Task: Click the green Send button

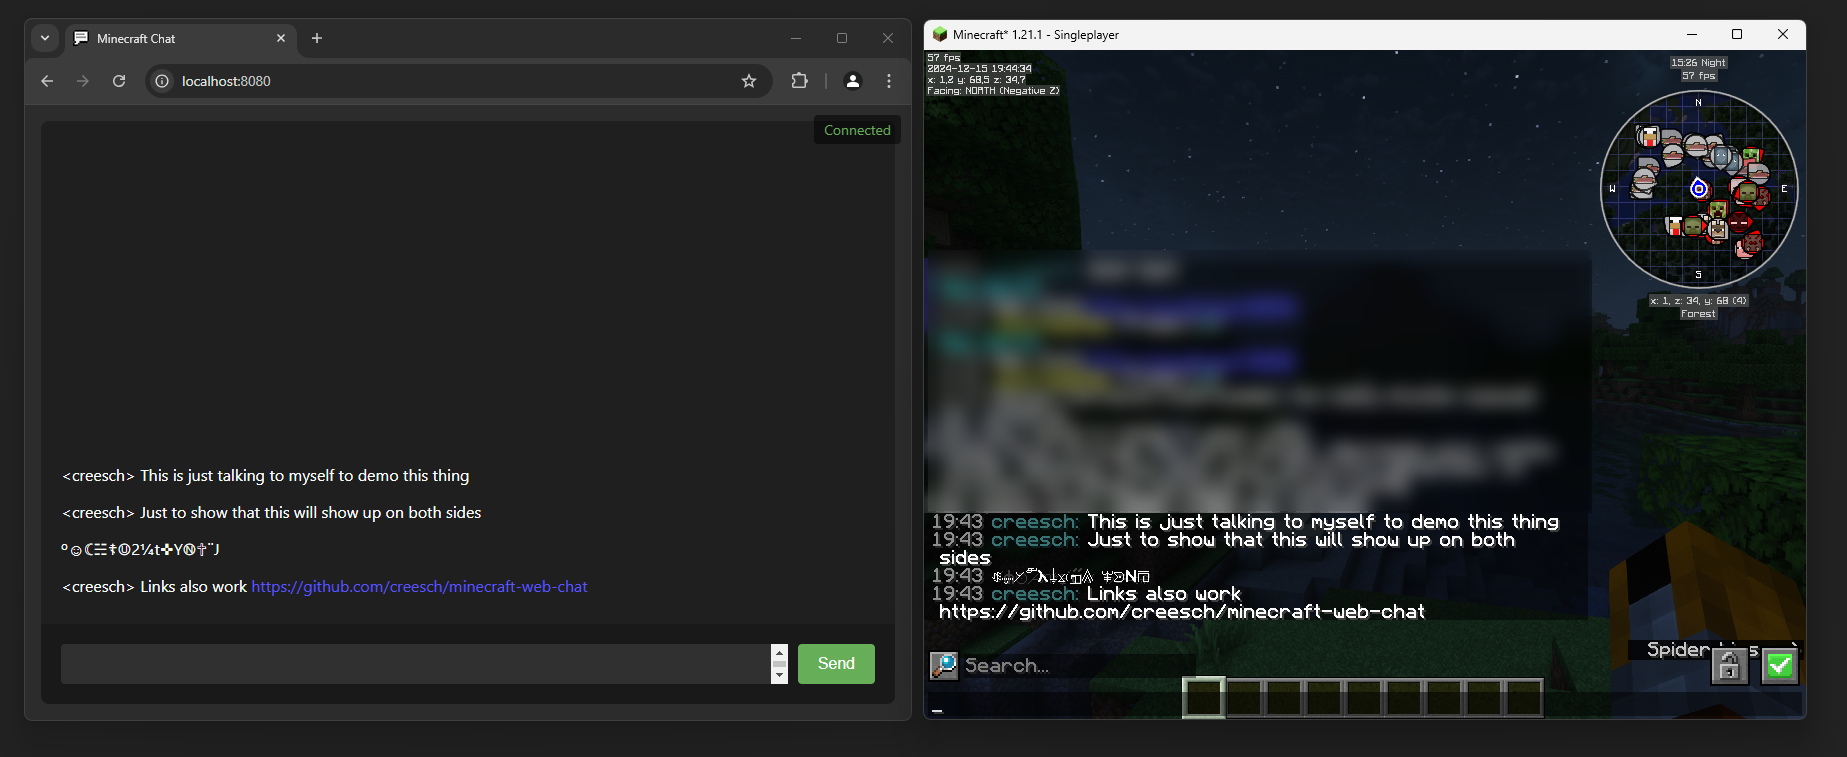Action: point(836,664)
